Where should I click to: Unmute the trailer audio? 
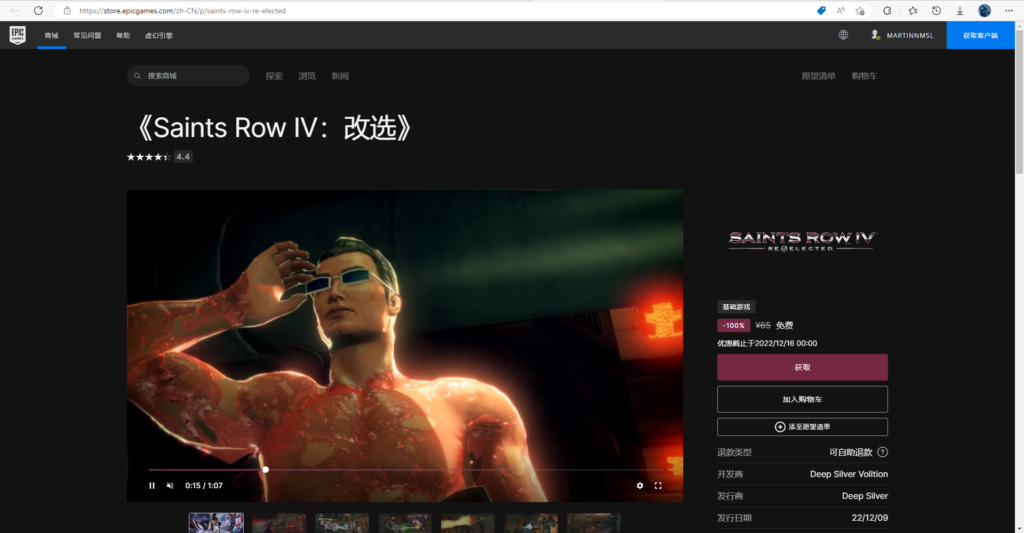(170, 485)
